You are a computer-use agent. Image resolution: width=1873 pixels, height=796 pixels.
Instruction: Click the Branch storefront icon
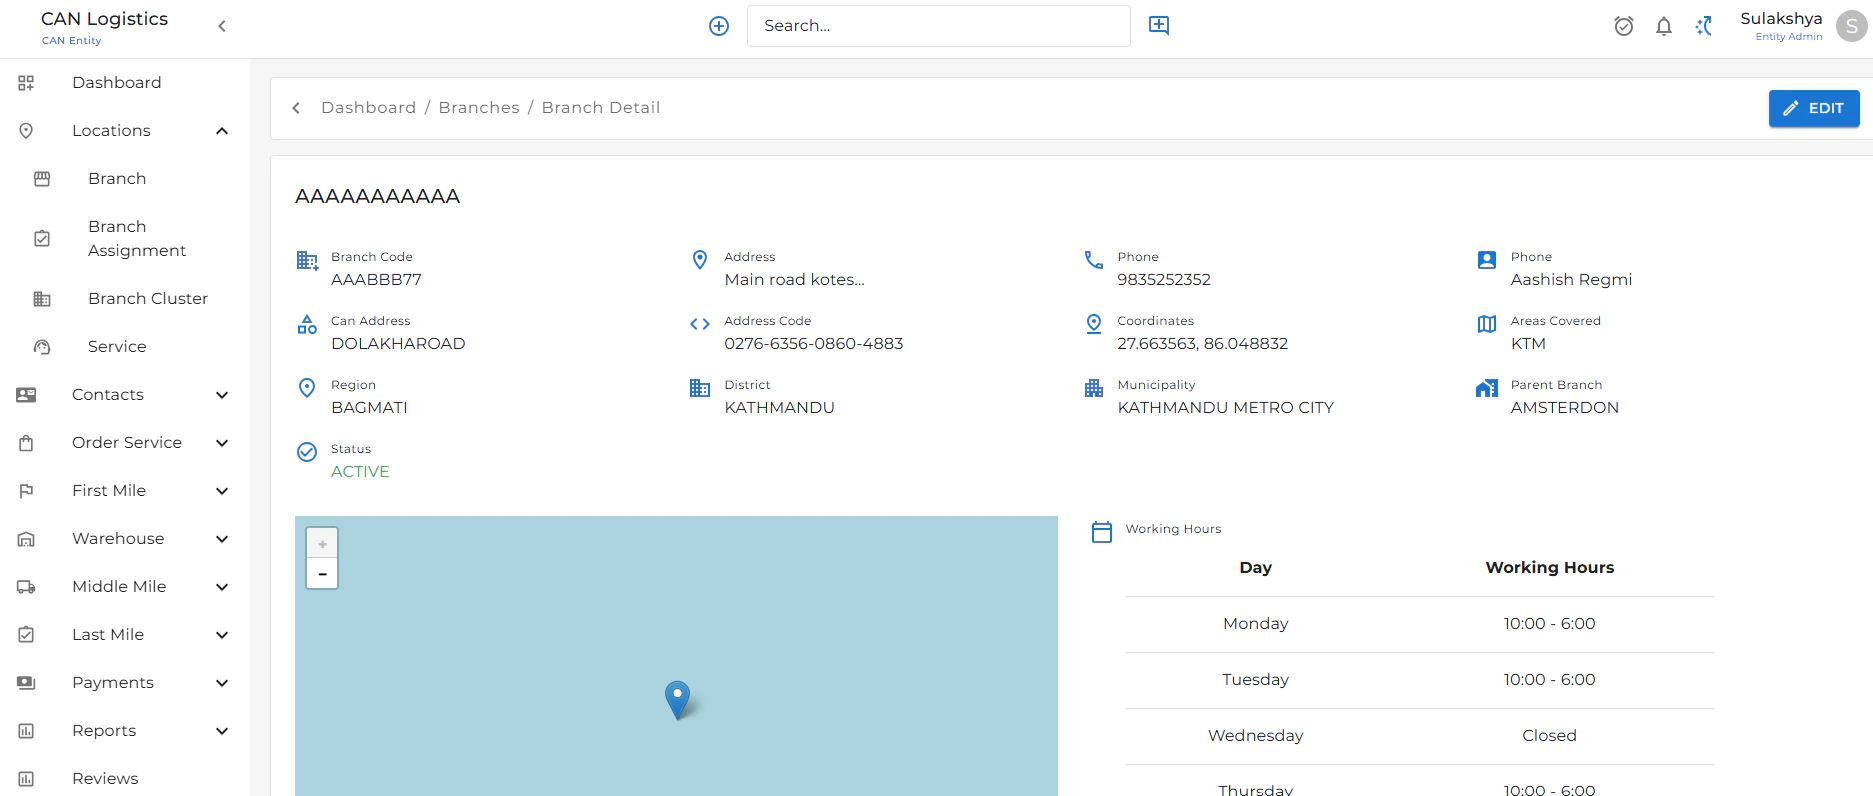42,179
